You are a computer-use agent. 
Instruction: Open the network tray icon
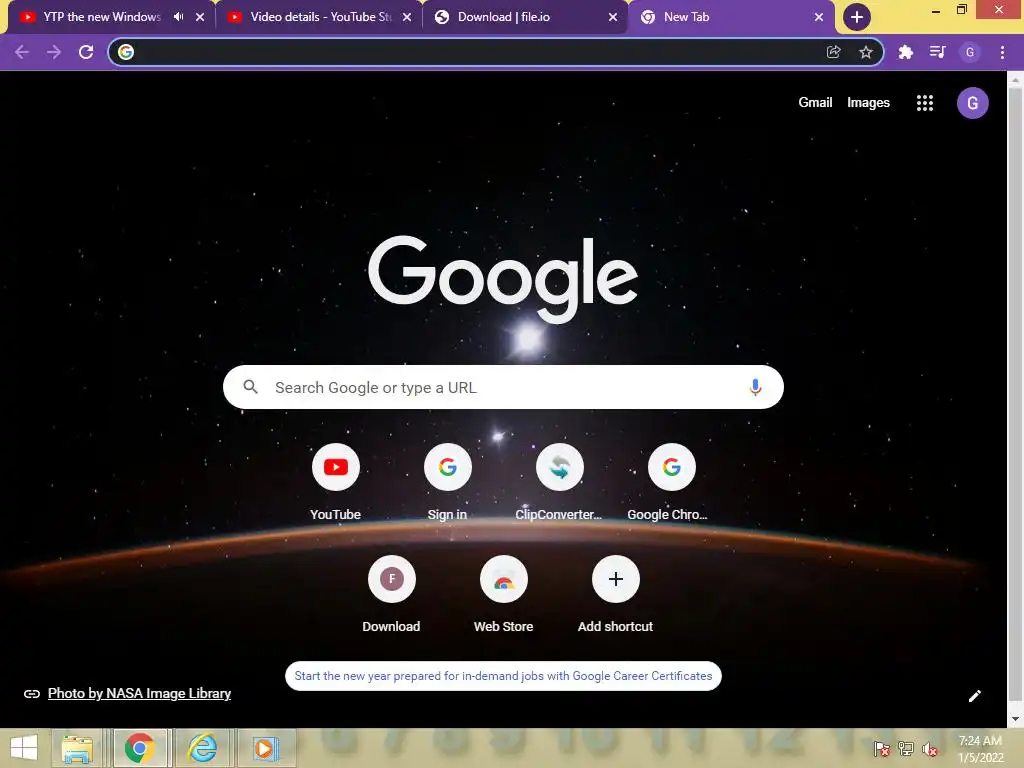tap(905, 748)
